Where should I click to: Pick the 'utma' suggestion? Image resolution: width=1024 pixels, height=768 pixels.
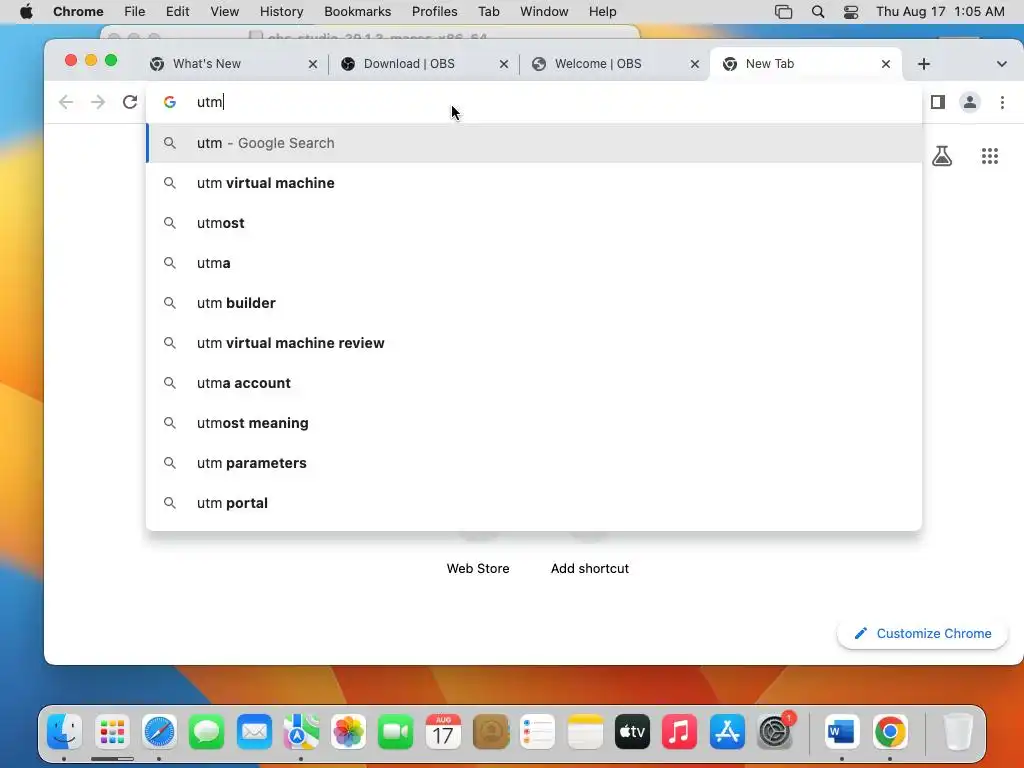coord(534,263)
